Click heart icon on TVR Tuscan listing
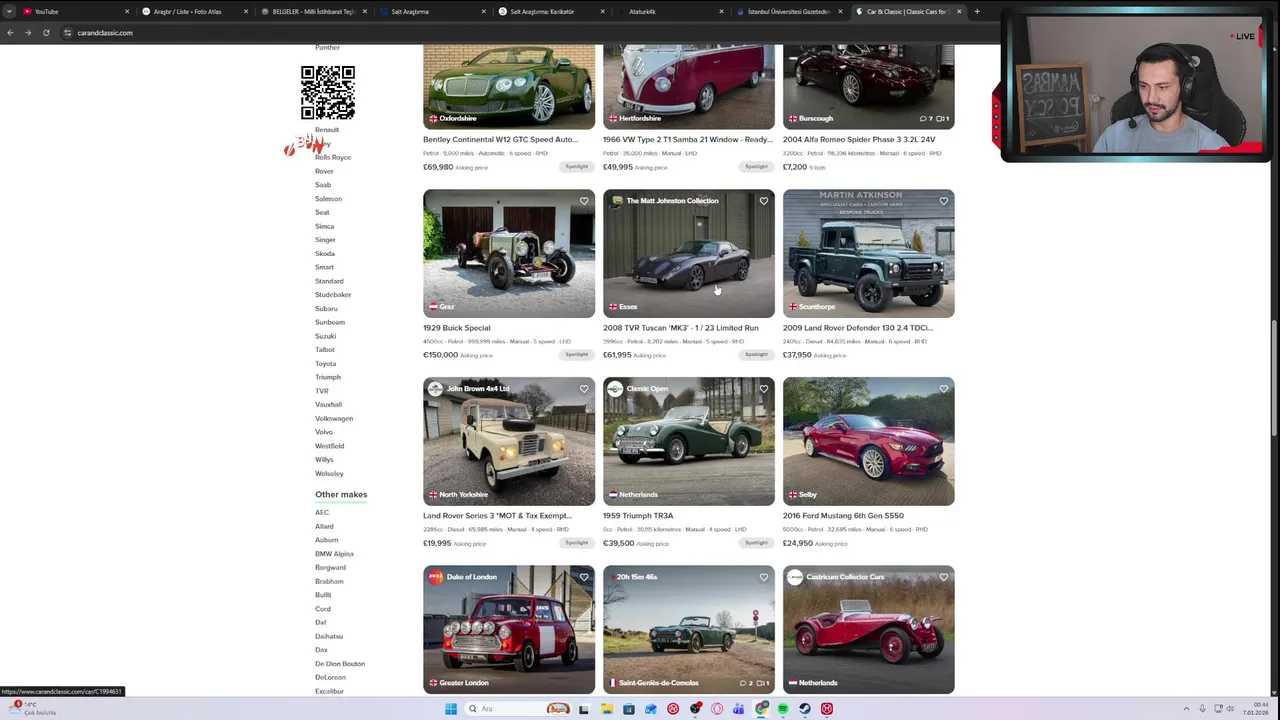 pyautogui.click(x=764, y=201)
